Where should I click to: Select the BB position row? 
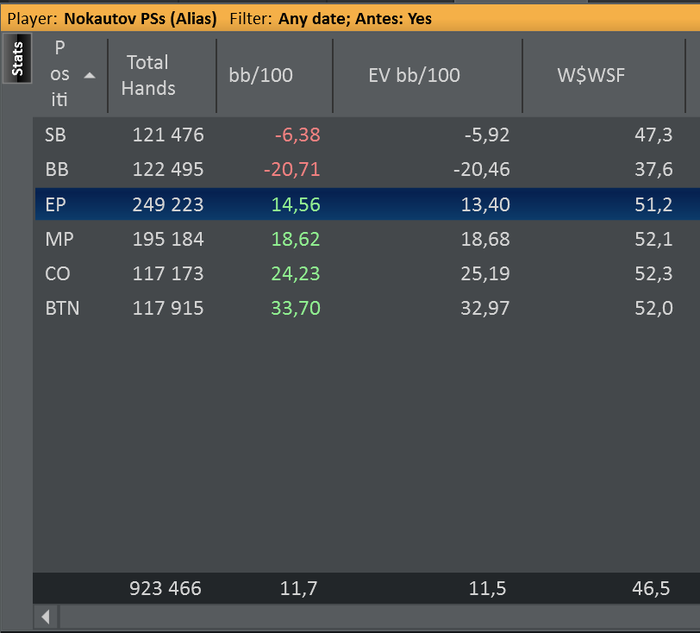56,170
